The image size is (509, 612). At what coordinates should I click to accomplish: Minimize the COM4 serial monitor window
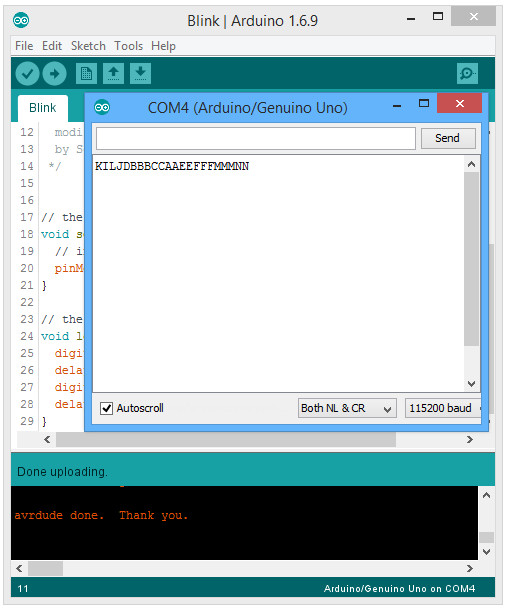(397, 106)
